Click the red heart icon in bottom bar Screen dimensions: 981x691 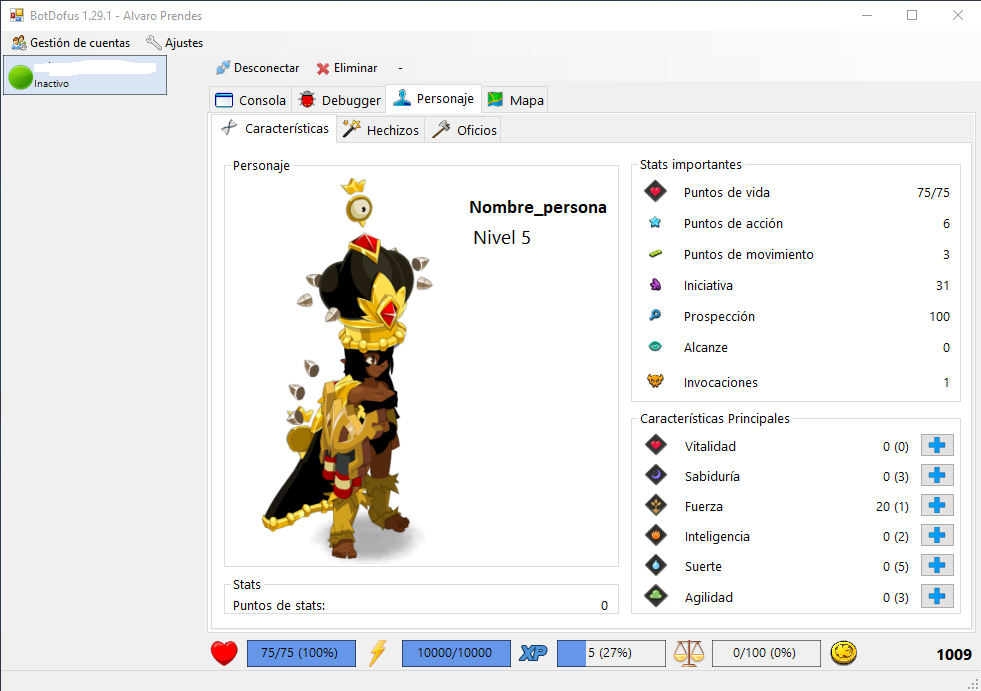(224, 653)
